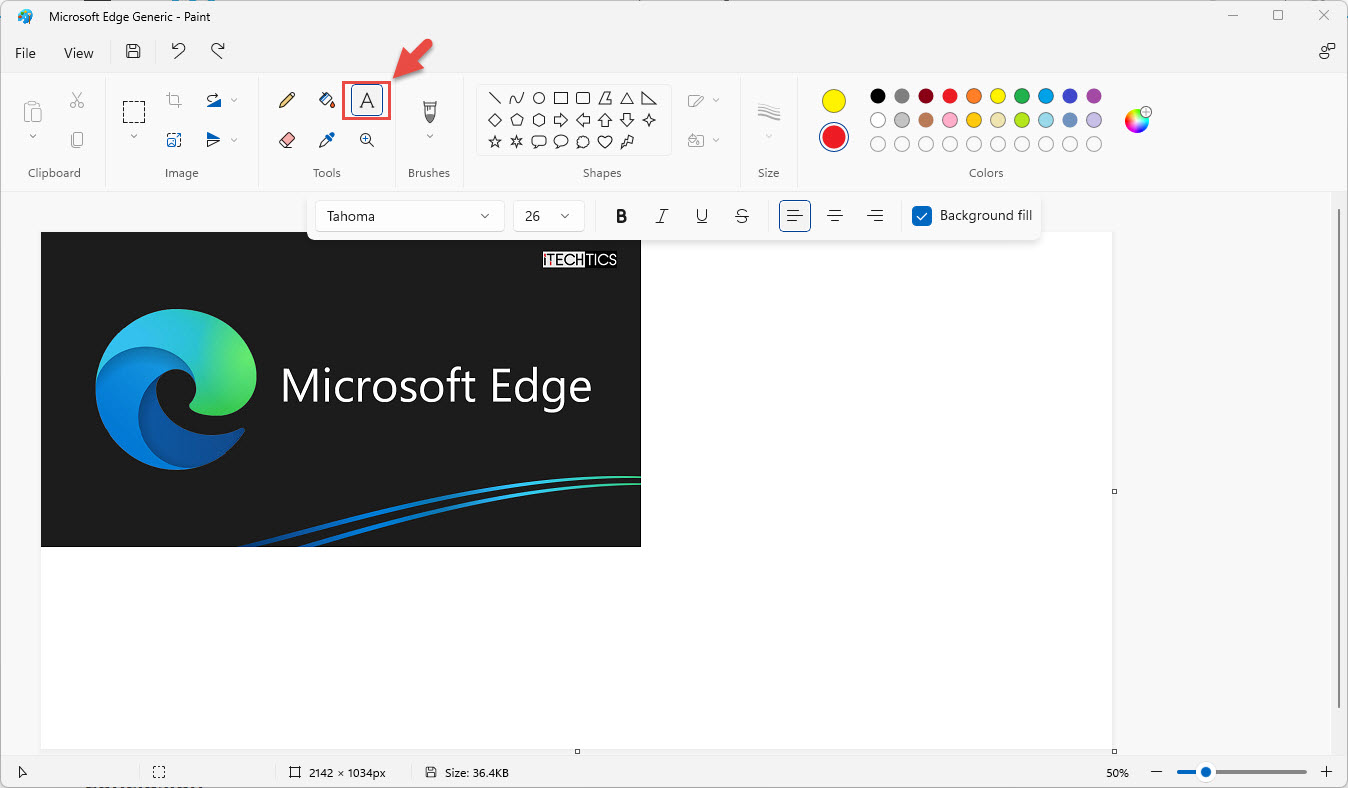Select the Heart shape
The height and width of the screenshot is (788, 1348).
pos(605,142)
